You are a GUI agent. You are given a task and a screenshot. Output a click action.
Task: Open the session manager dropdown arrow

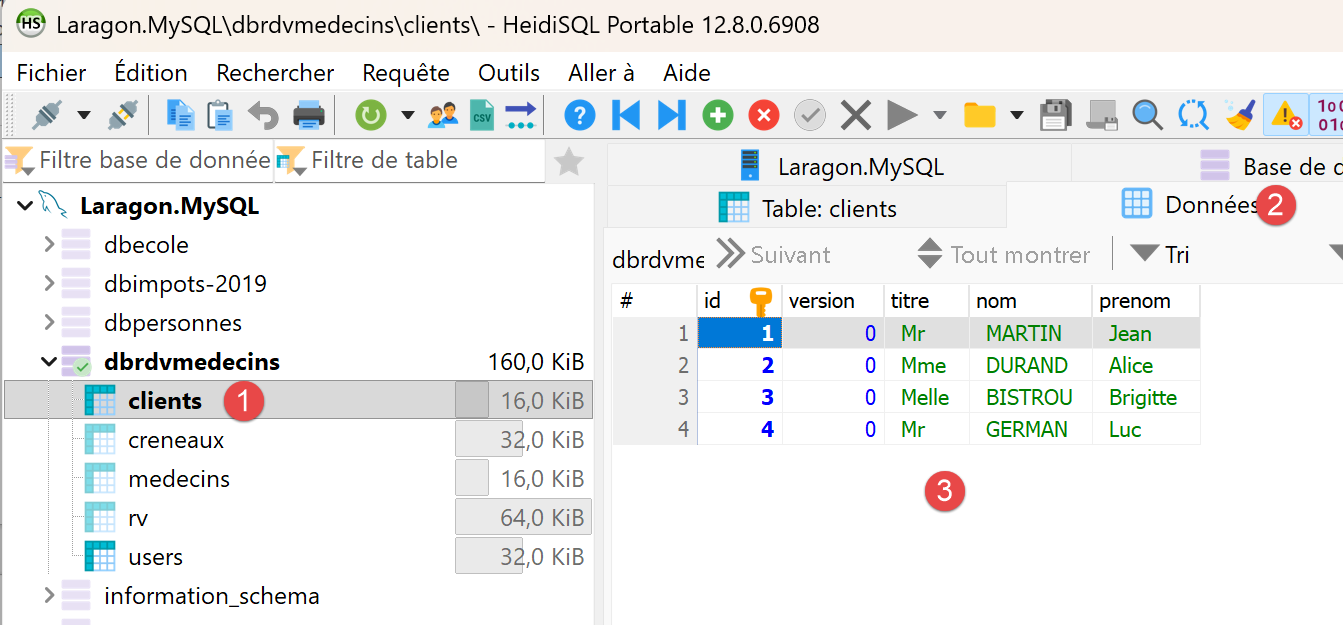tap(84, 115)
